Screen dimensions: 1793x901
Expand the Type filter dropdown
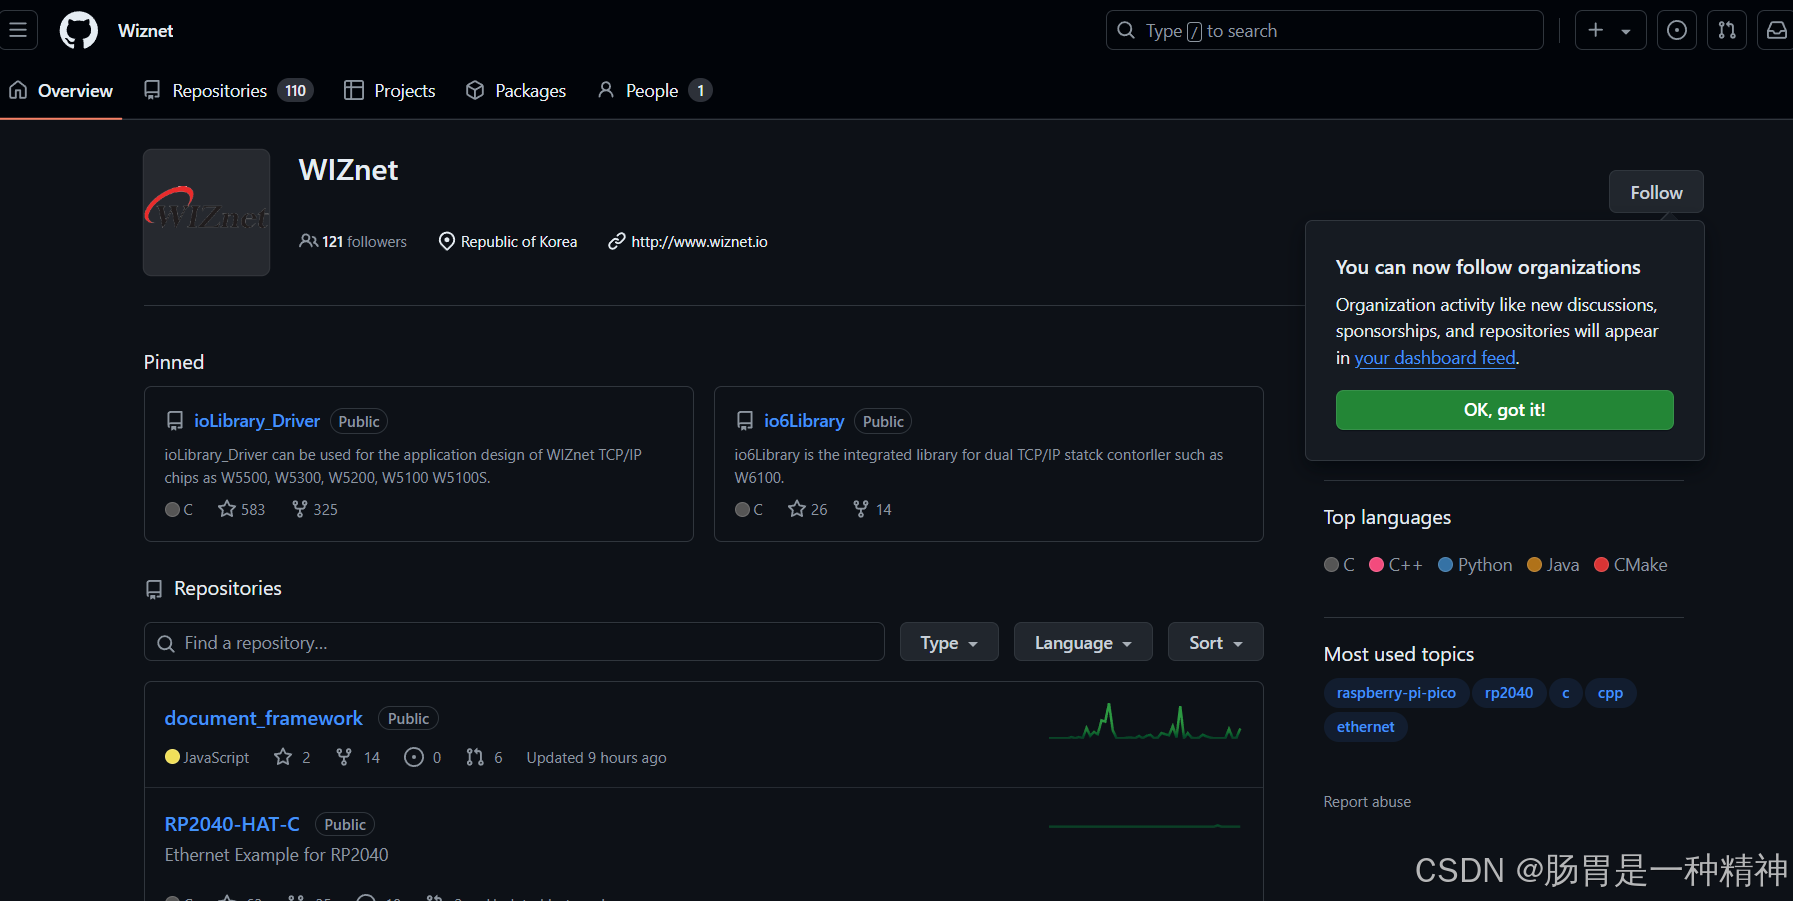coord(949,642)
